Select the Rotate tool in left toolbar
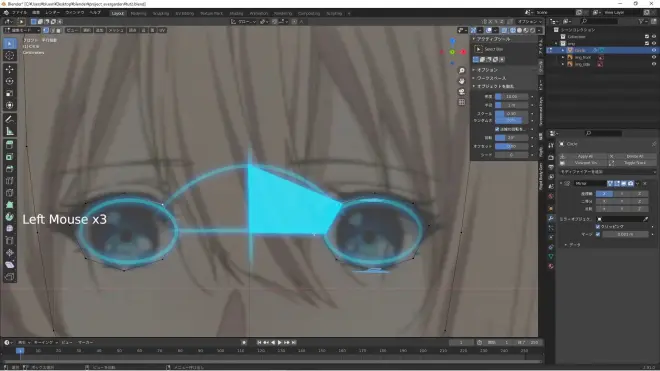This screenshot has height=371, width=660. [10, 81]
